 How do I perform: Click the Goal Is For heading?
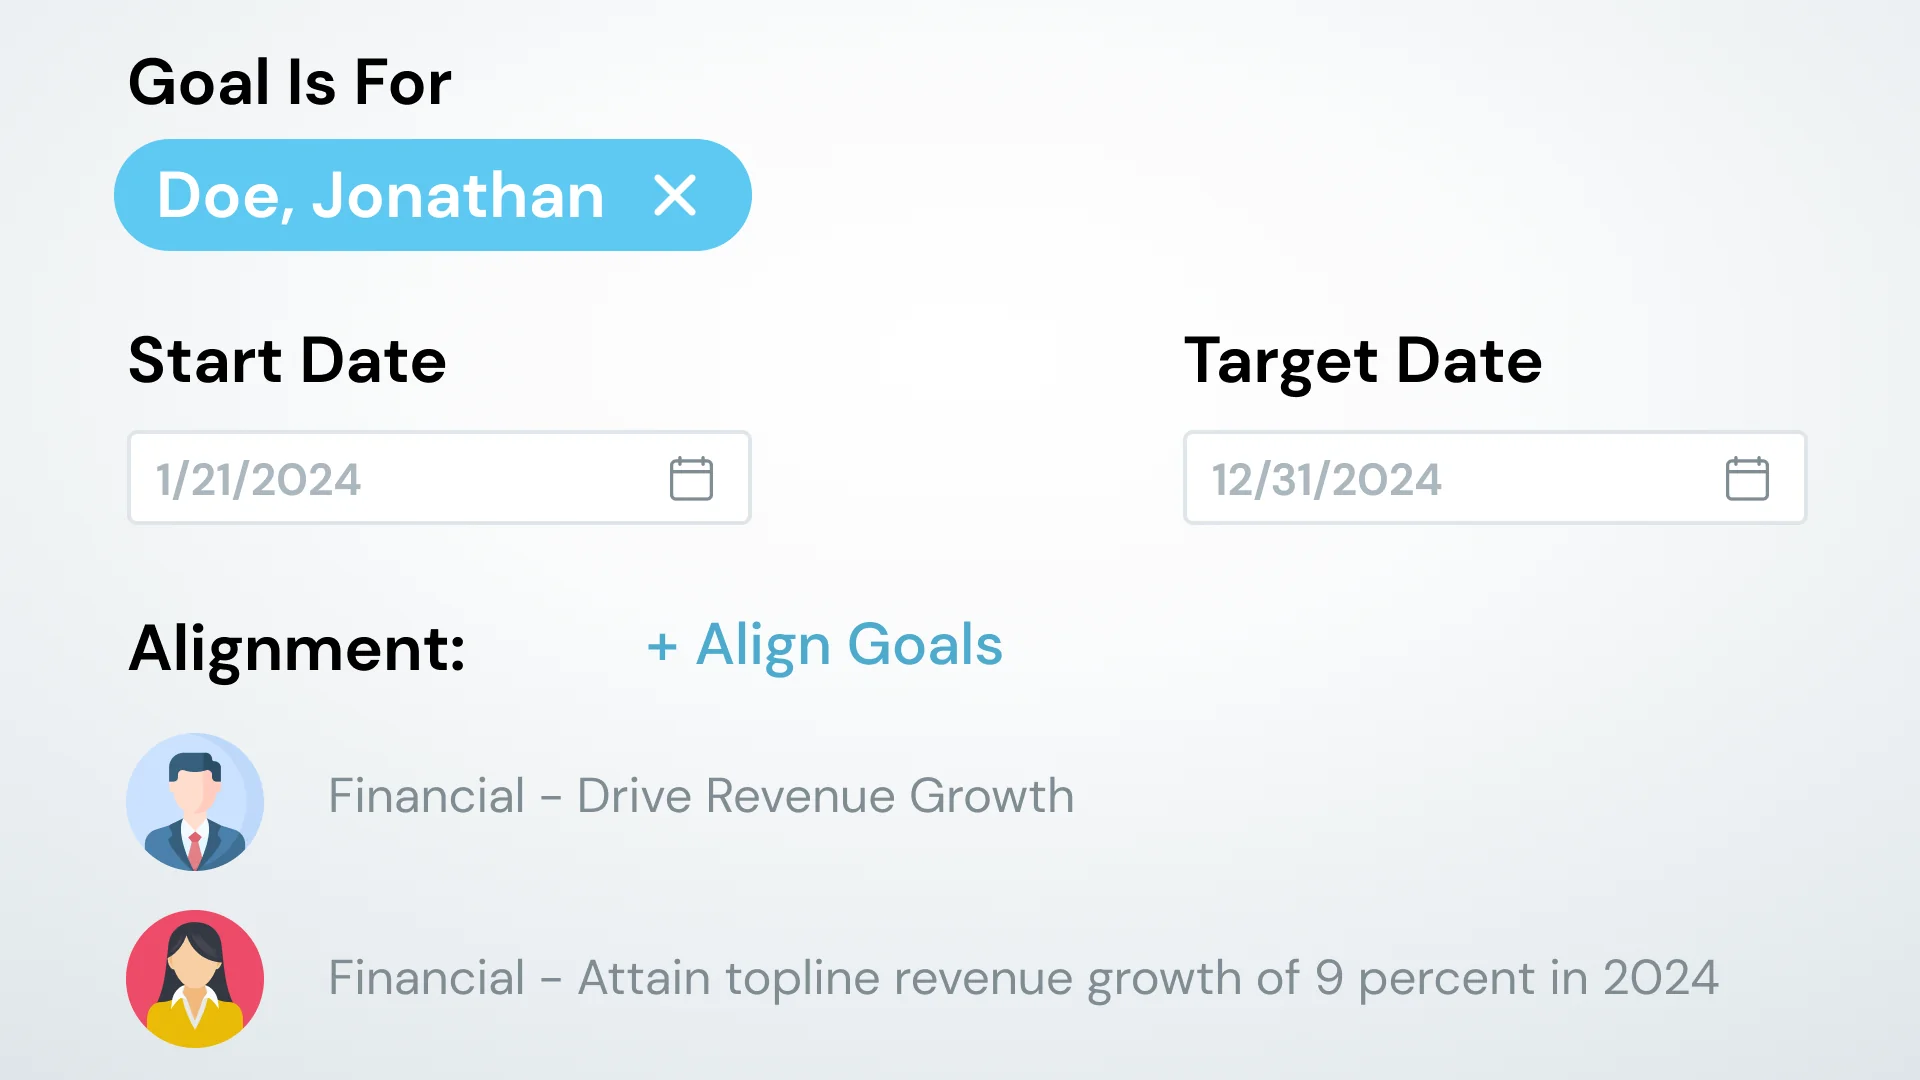(290, 82)
